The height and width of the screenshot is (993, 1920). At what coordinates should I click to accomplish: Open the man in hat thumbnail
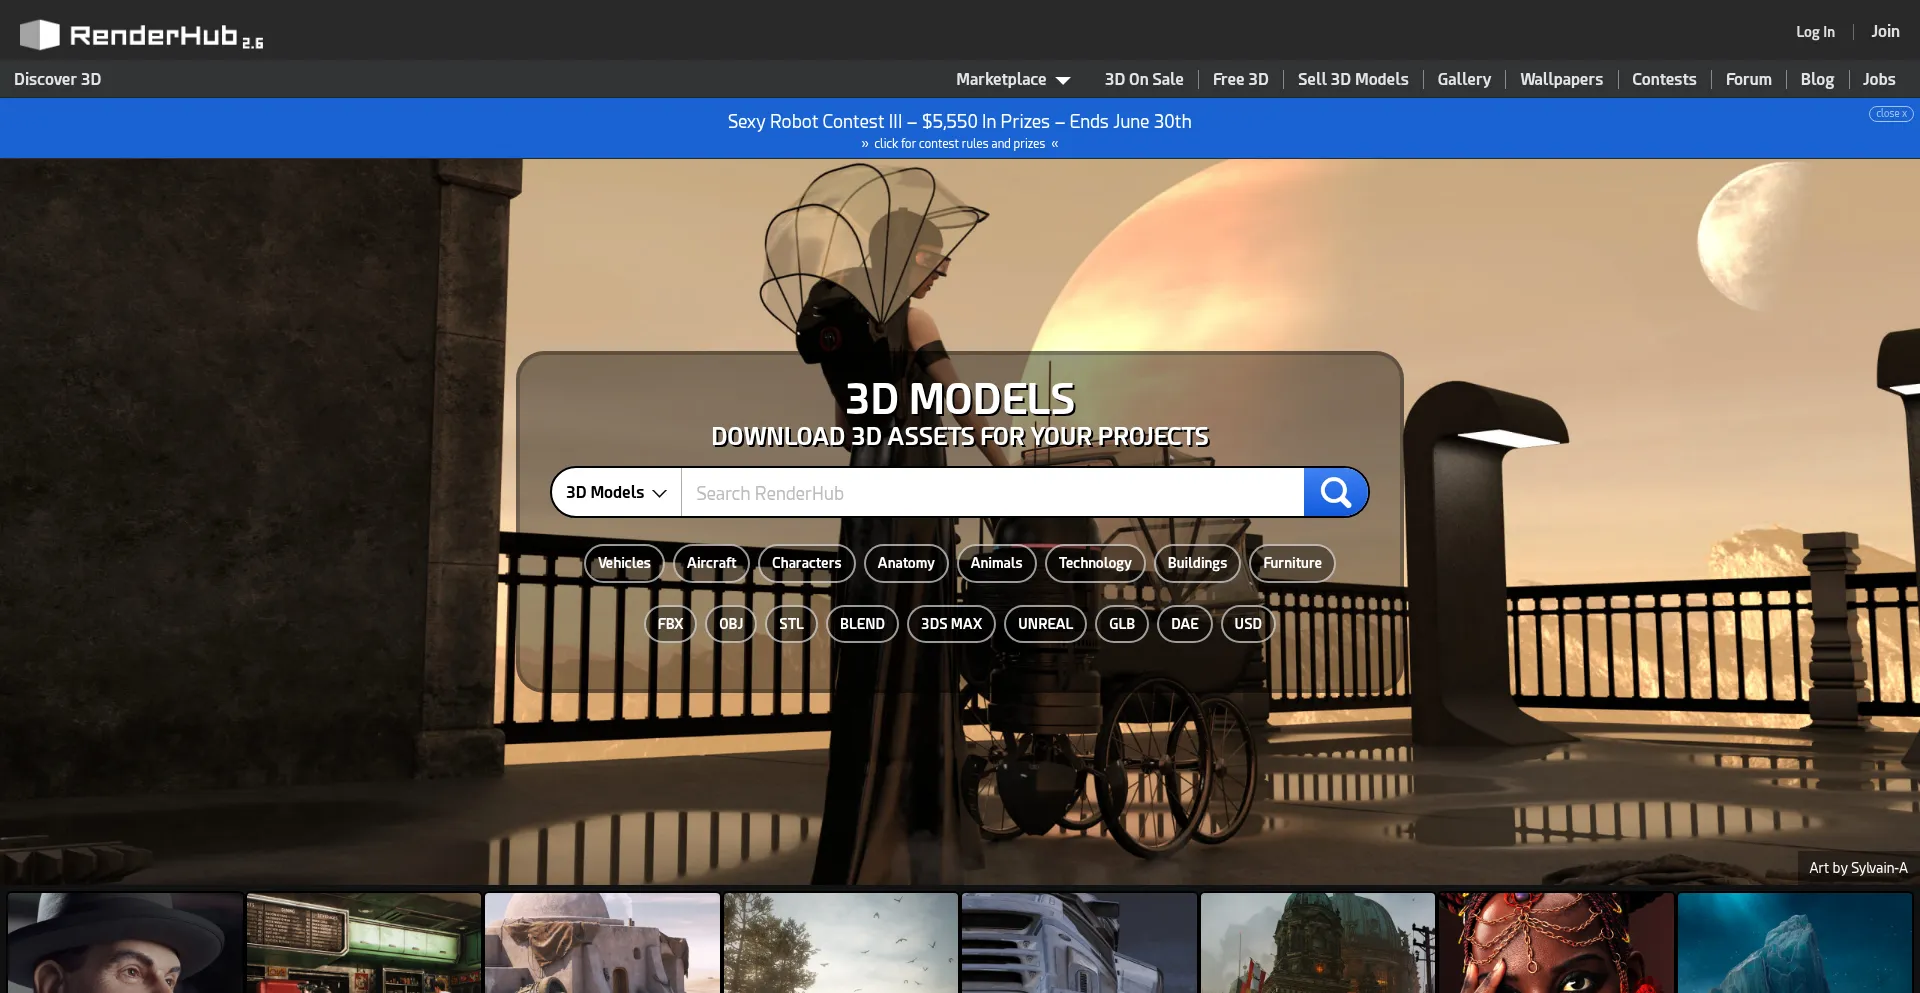125,943
